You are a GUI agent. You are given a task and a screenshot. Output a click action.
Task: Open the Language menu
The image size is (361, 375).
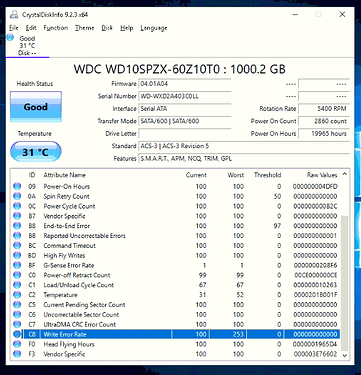pyautogui.click(x=154, y=28)
